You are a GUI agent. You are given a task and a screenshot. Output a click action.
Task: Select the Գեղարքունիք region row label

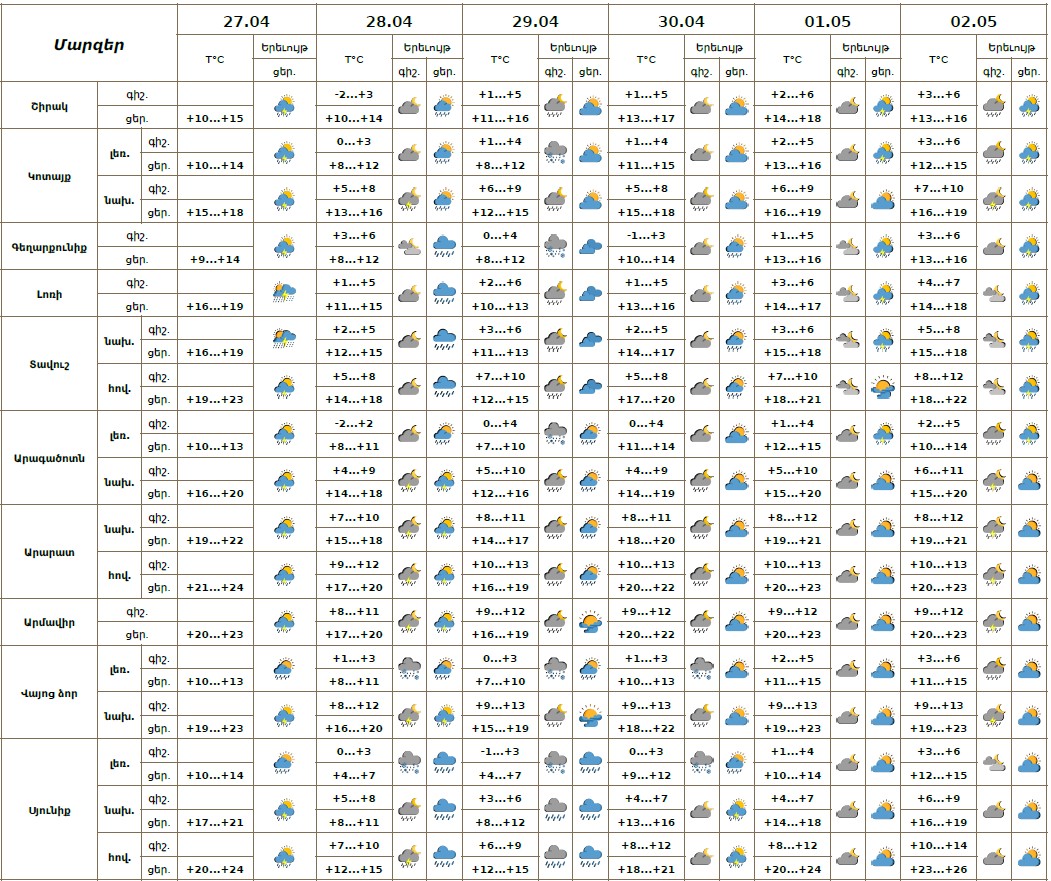click(x=49, y=247)
